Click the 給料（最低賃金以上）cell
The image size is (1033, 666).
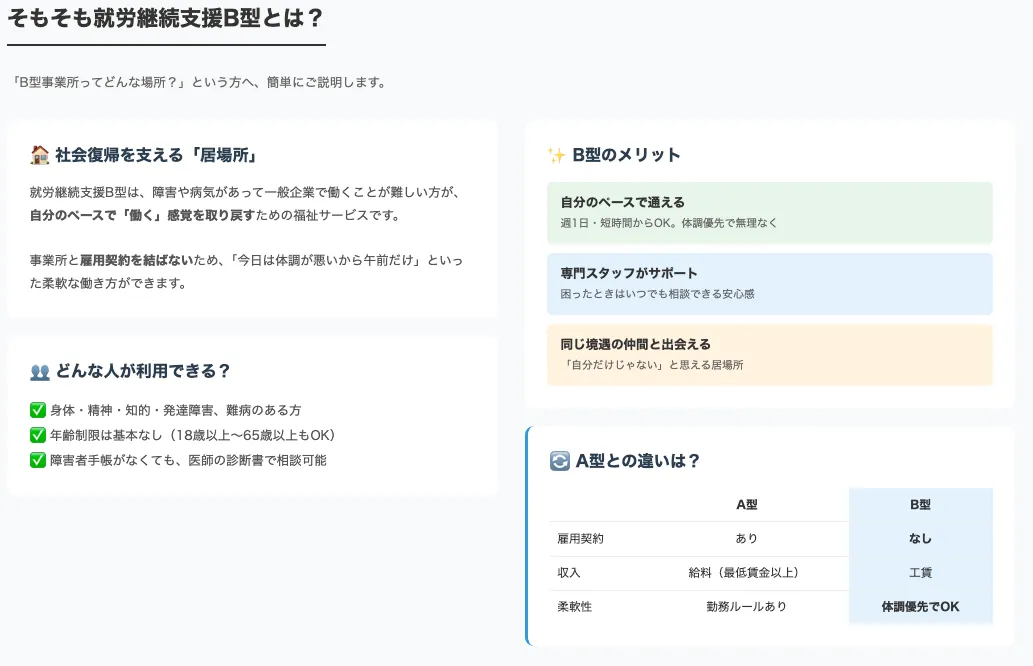pos(747,573)
